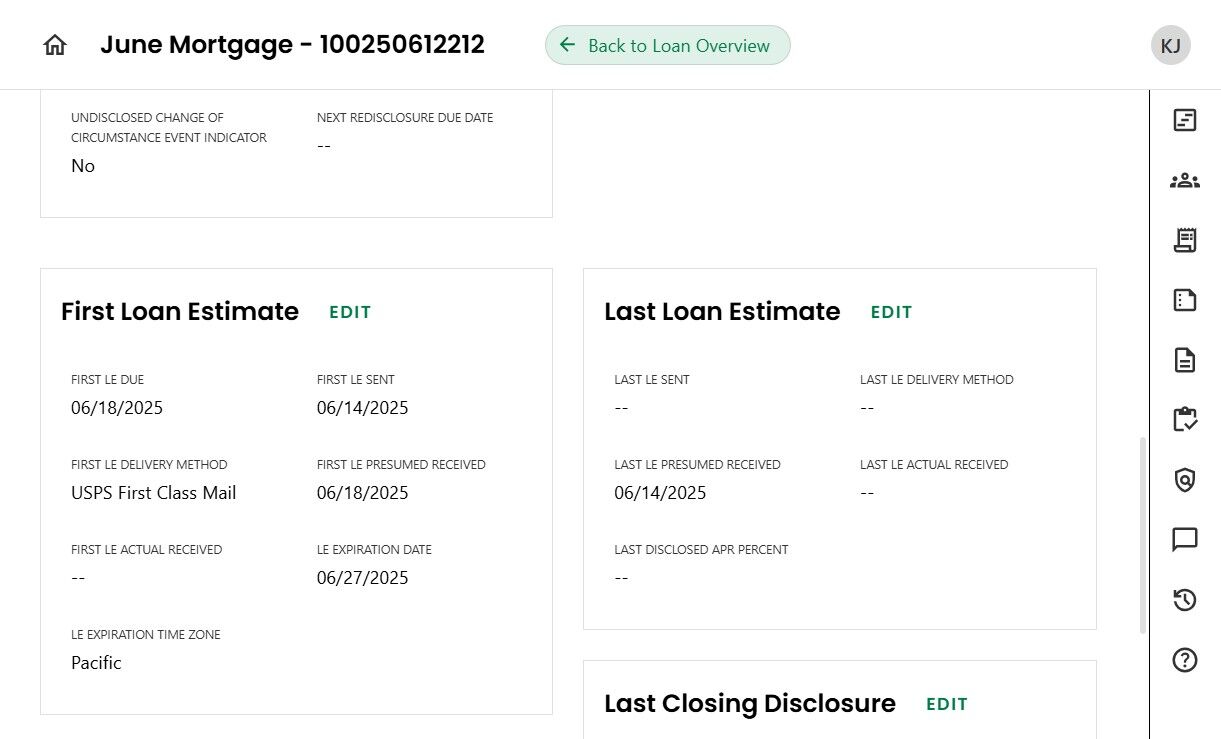Click the USPS First Class Mail value
Image resolution: width=1221 pixels, height=739 pixels.
pyautogui.click(x=154, y=493)
